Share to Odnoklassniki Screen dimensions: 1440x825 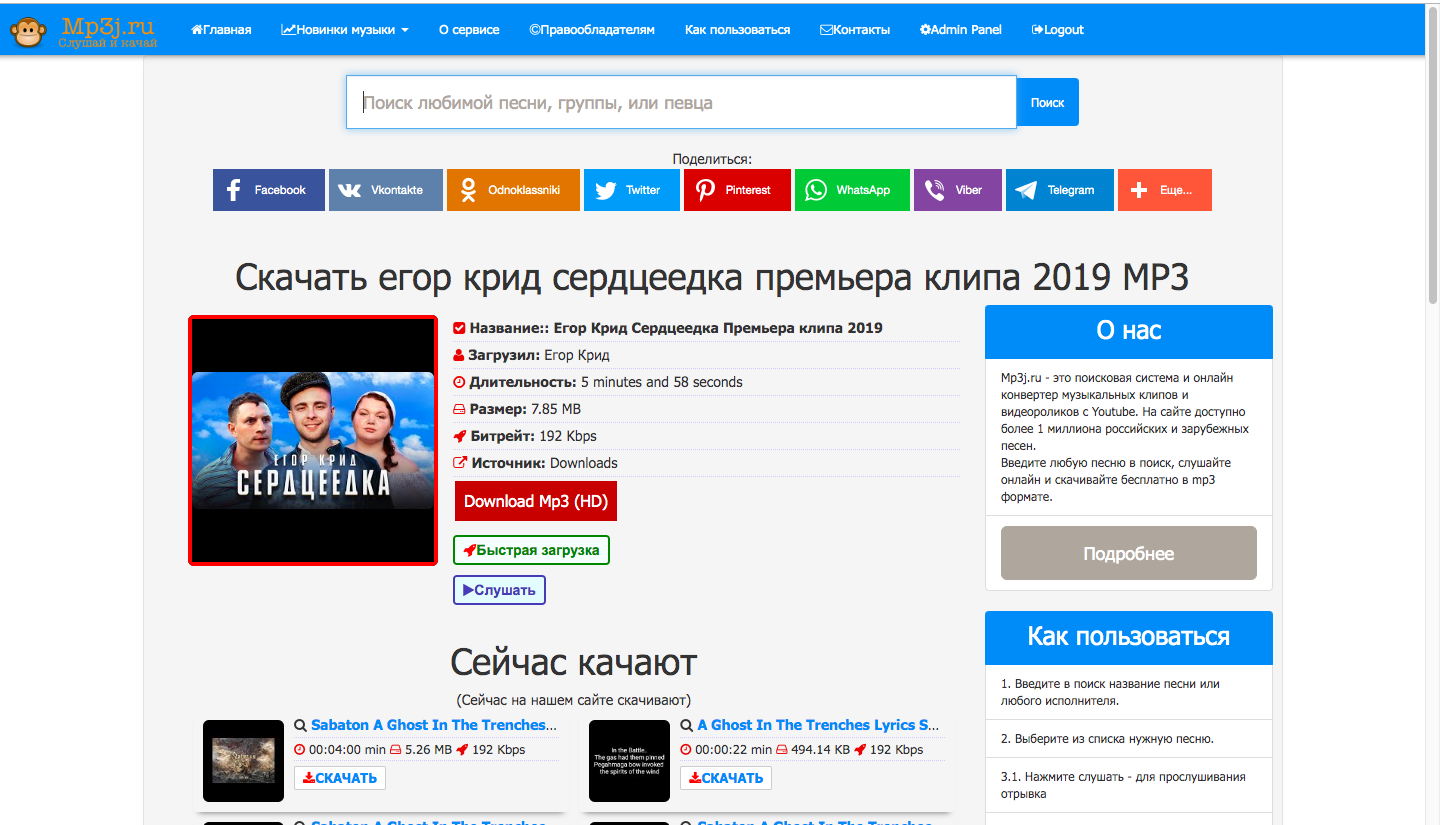coord(513,190)
